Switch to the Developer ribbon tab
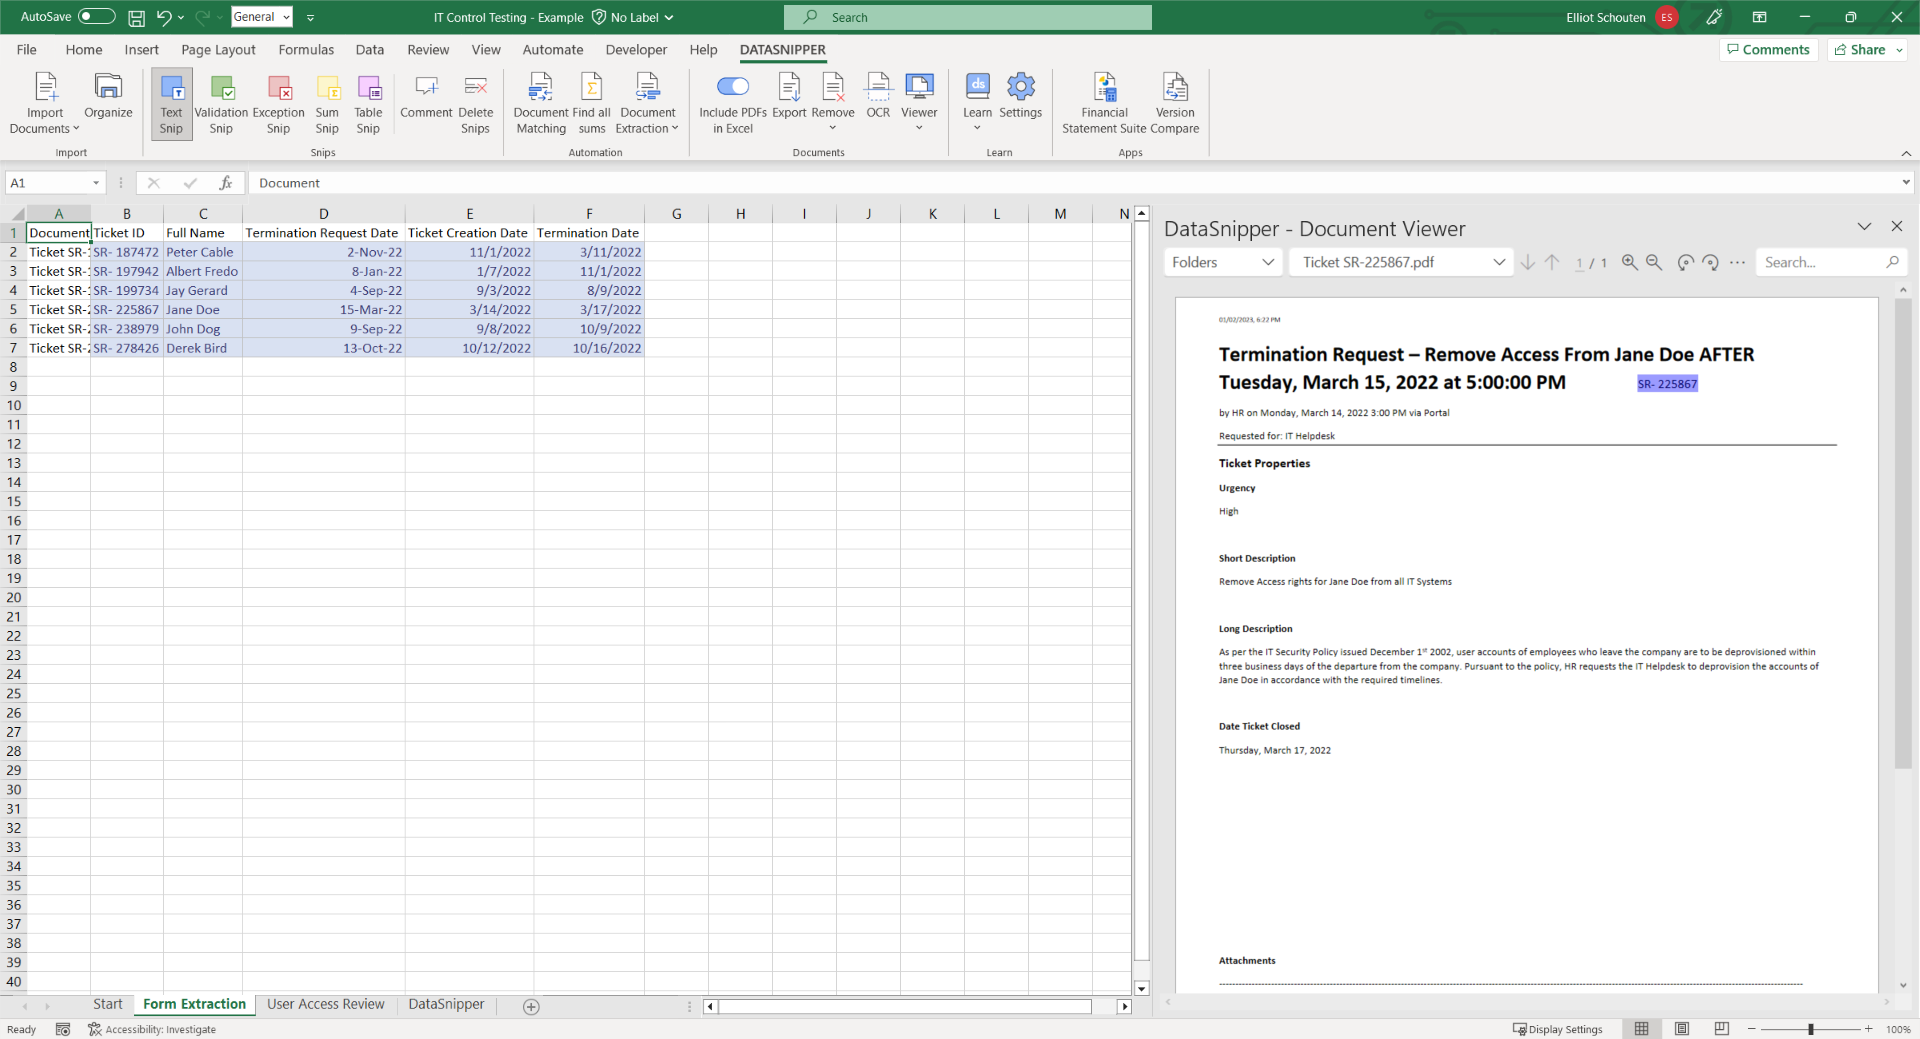The height and width of the screenshot is (1039, 1920). pyautogui.click(x=636, y=50)
